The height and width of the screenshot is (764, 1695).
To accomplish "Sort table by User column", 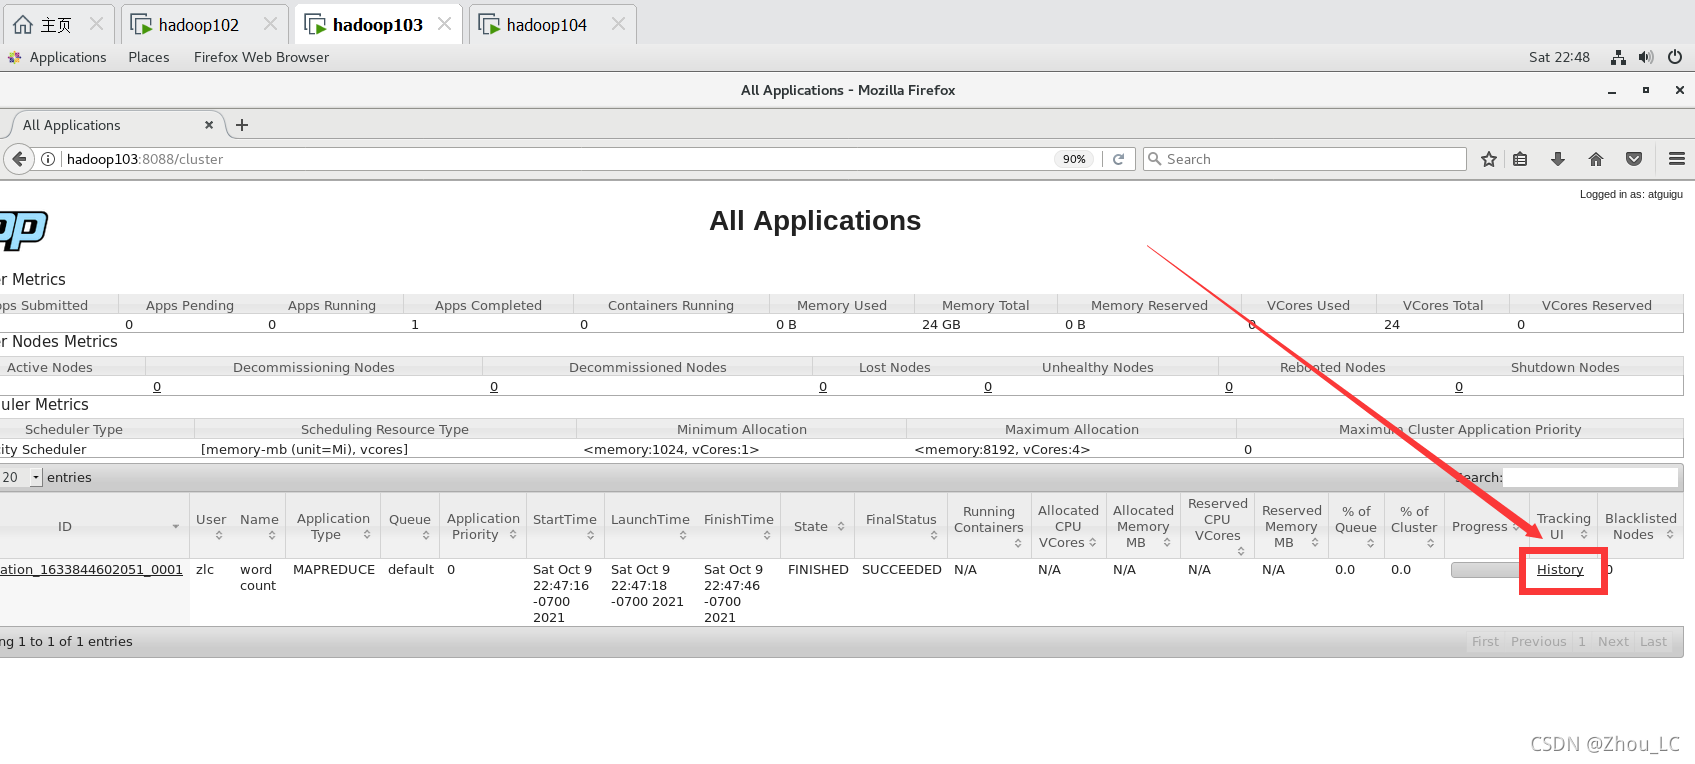I will click(x=211, y=526).
